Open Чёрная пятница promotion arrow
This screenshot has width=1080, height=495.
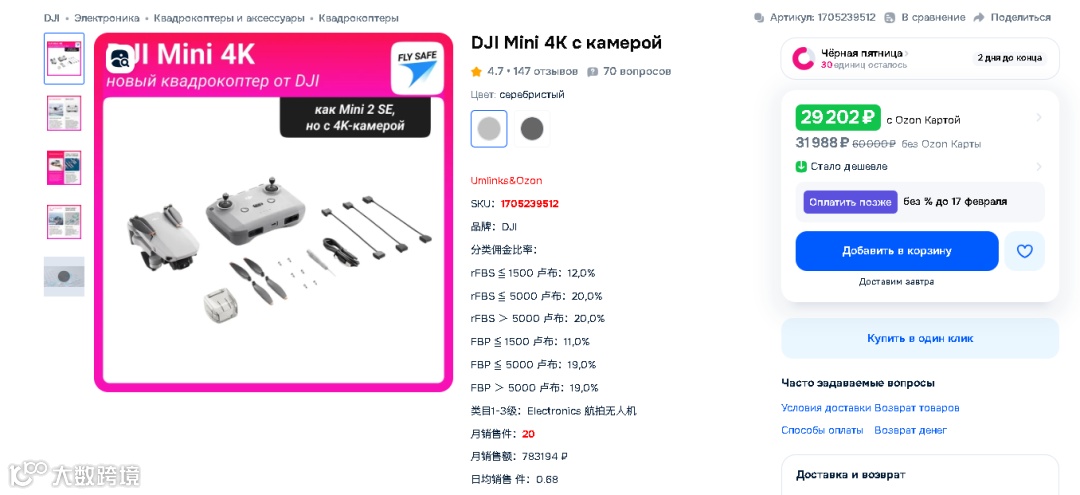(906, 53)
